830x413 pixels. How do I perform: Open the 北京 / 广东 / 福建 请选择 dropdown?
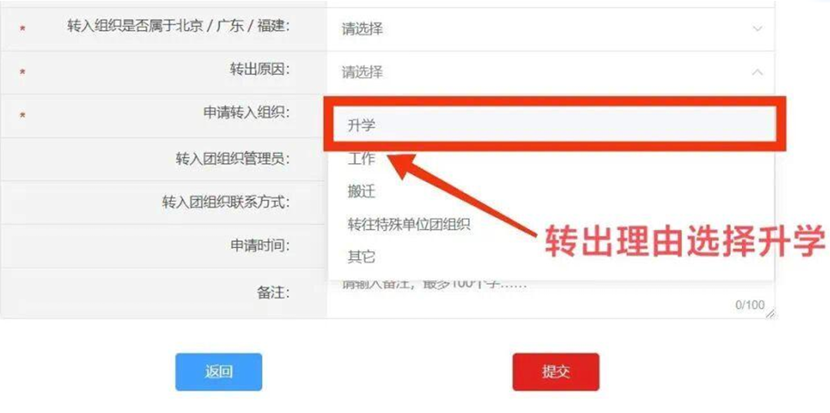tap(551, 29)
